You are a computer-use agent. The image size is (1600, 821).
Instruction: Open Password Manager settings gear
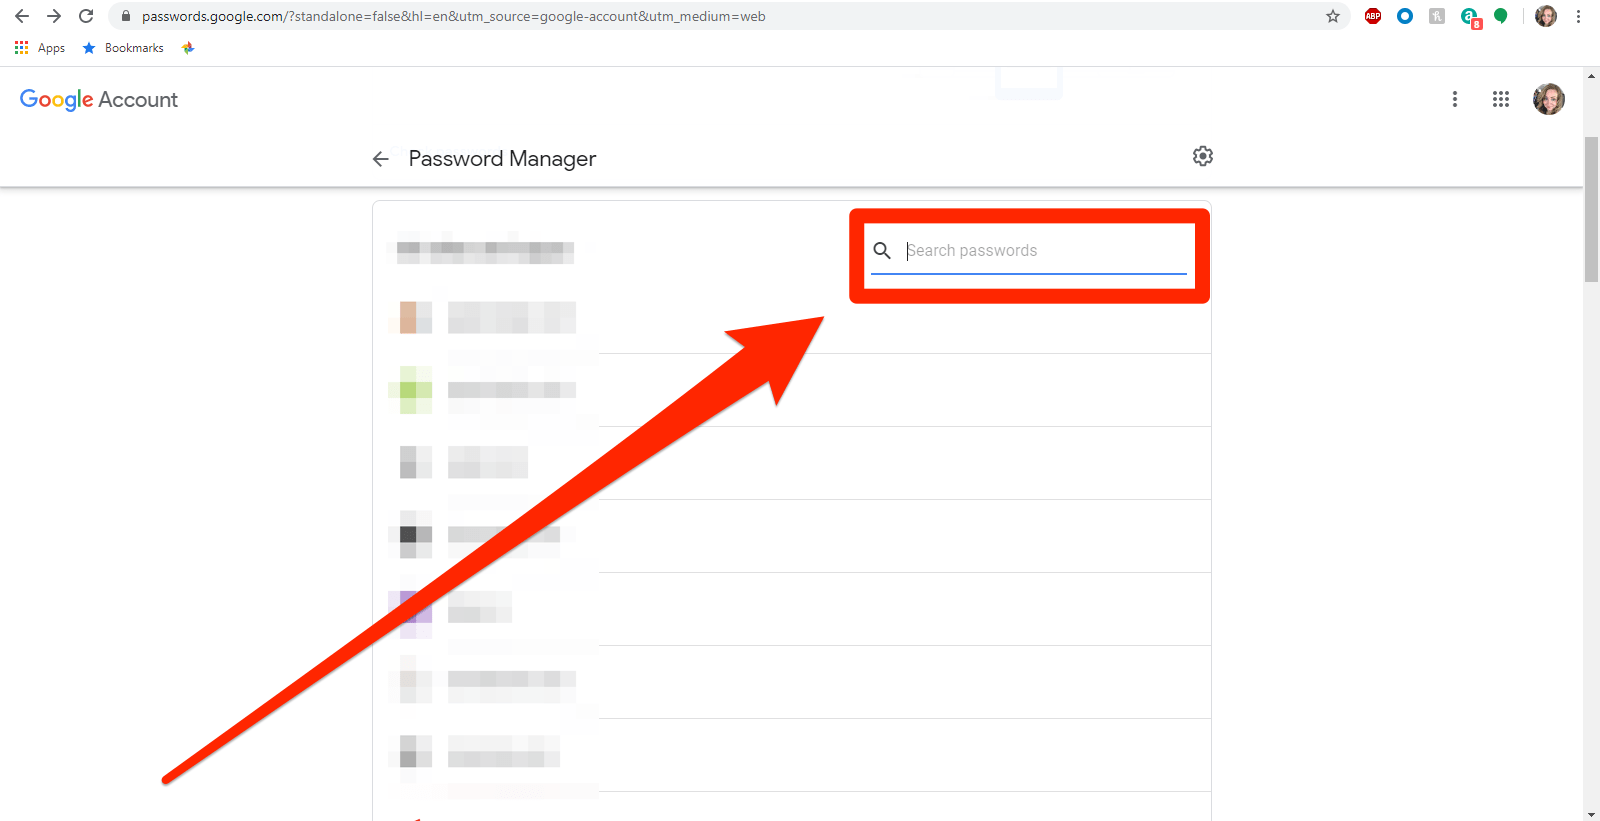click(x=1202, y=156)
